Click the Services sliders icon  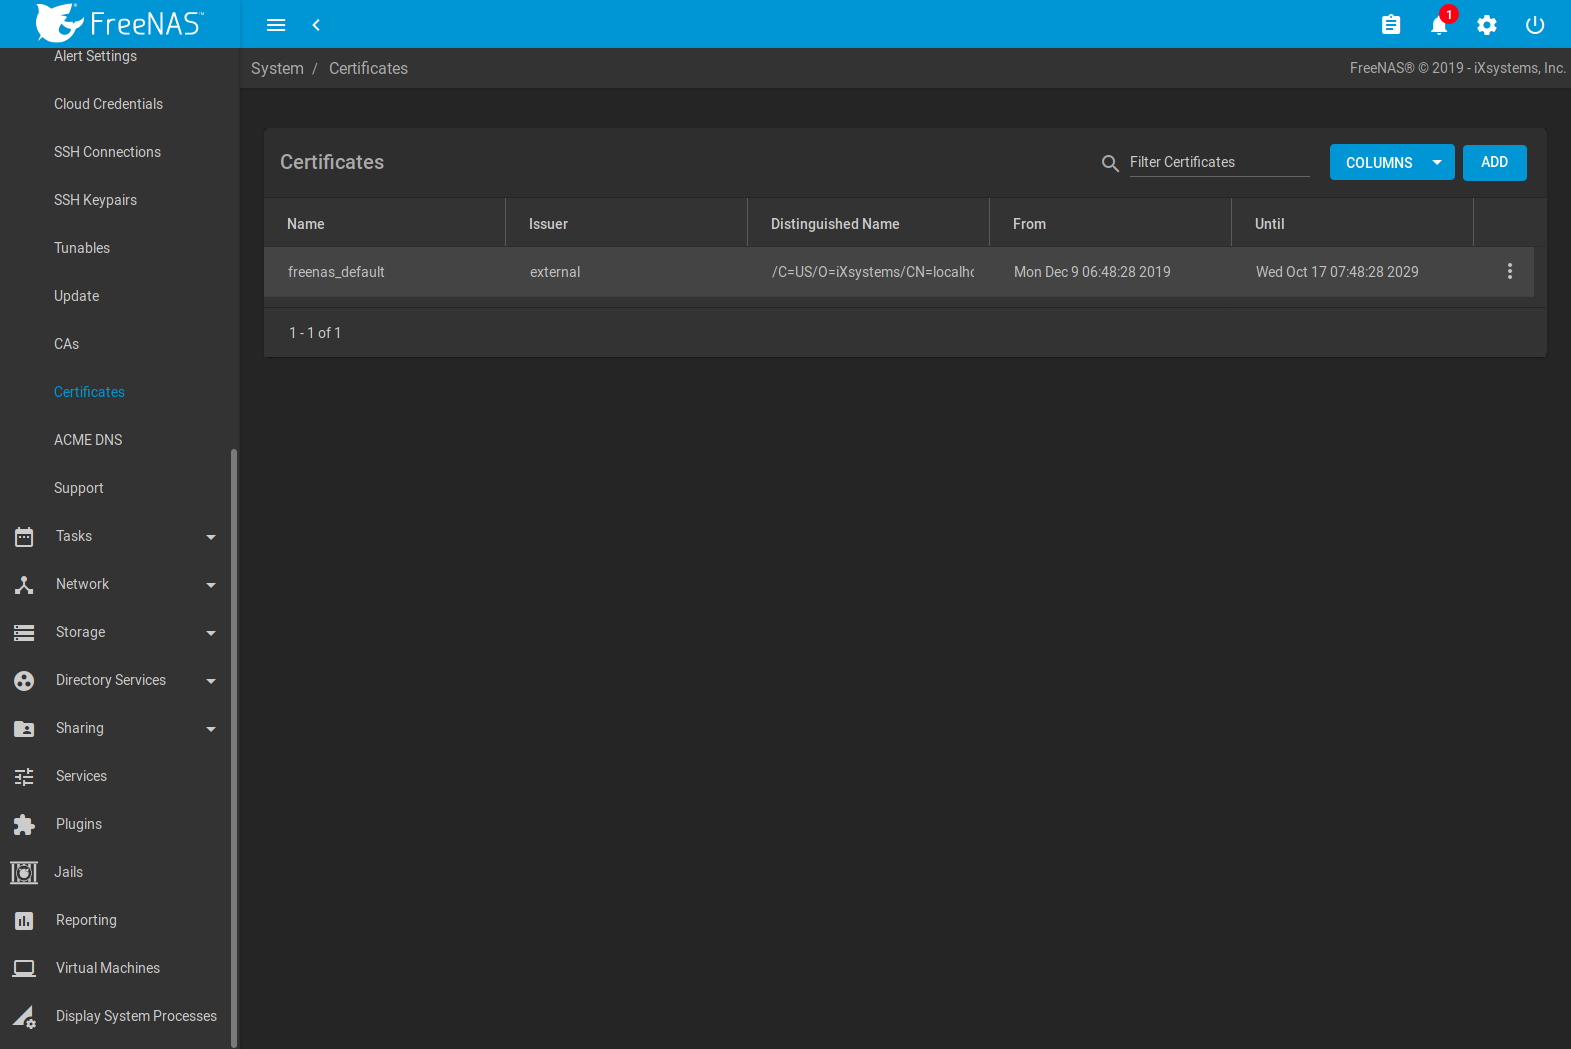24,777
